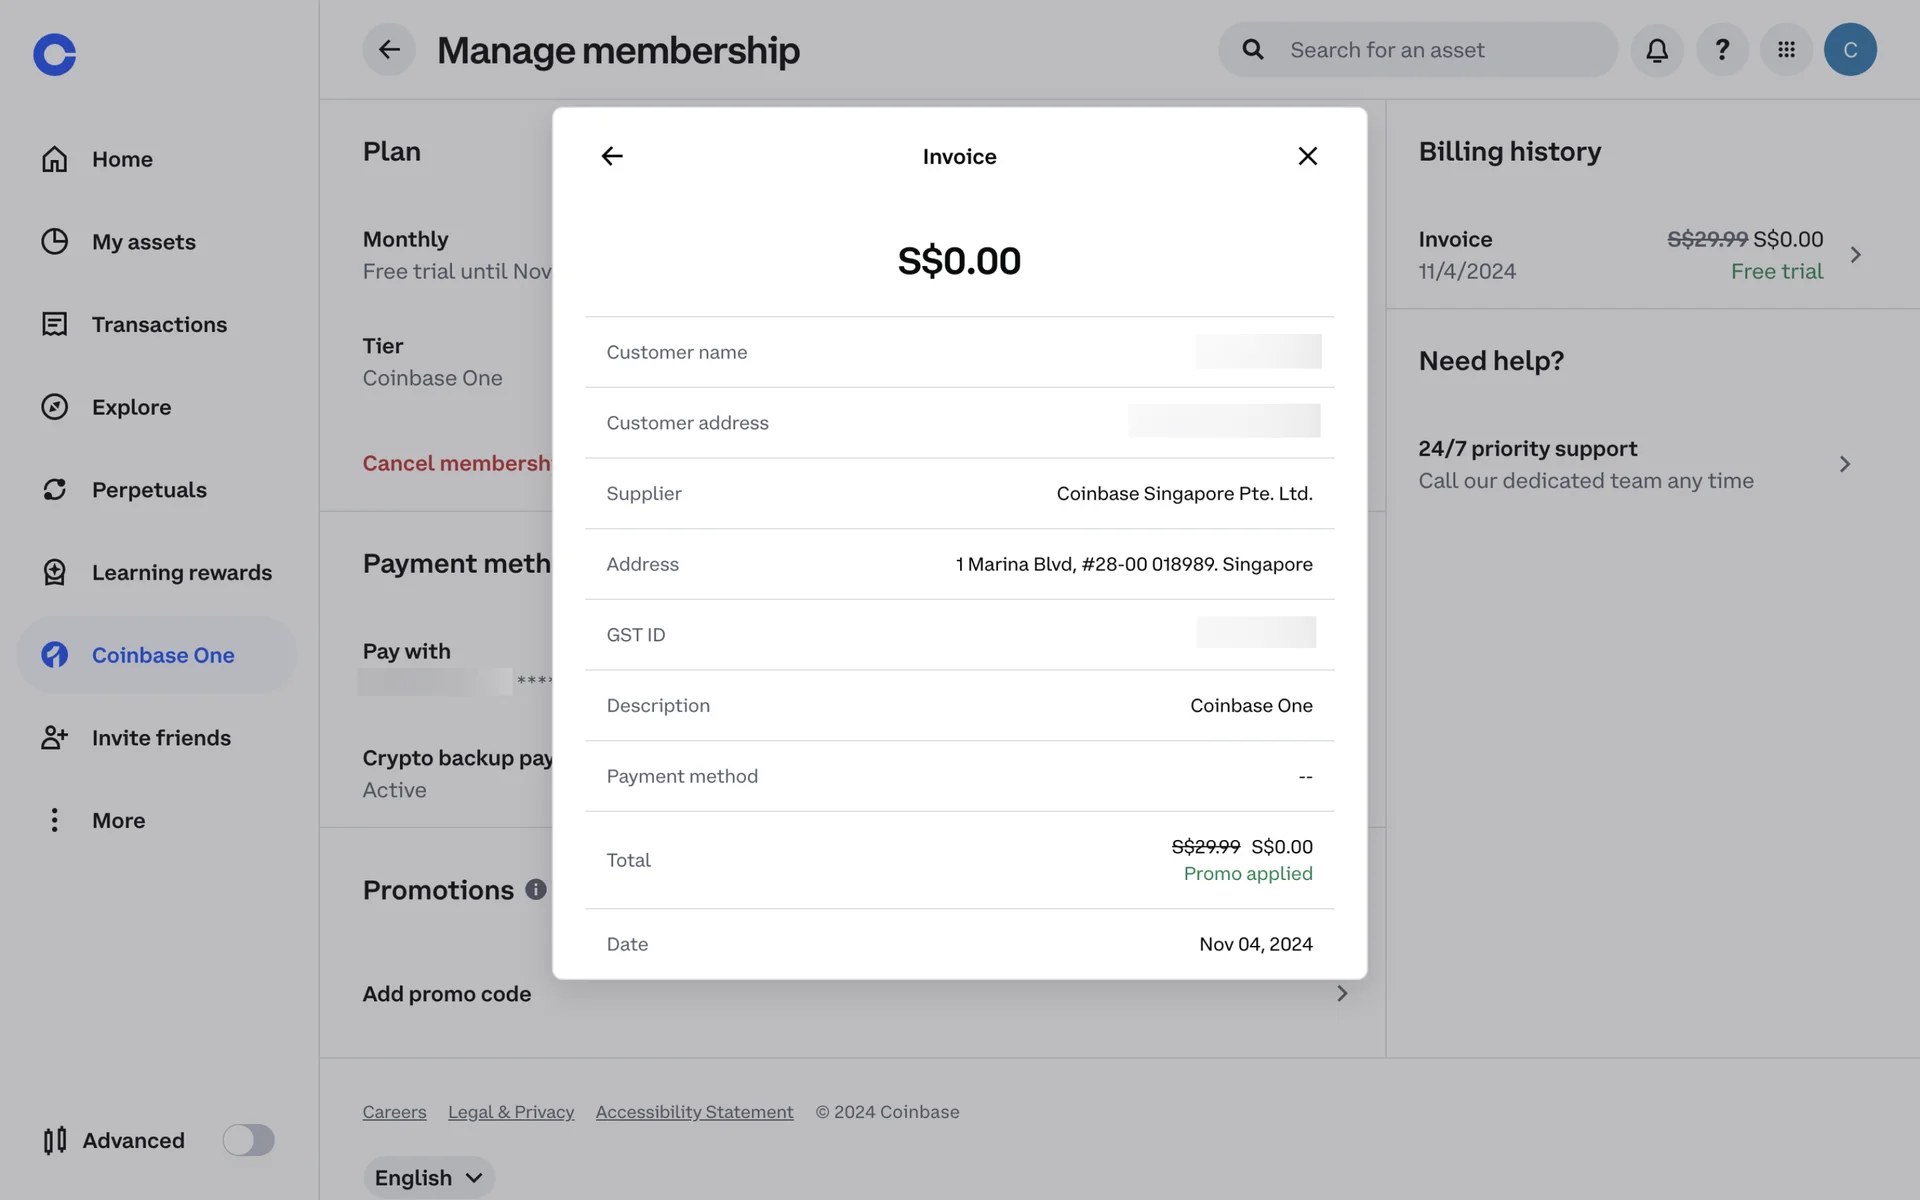Viewport: 1920px width, 1200px height.
Task: Close the Invoice dialog
Action: (1307, 156)
